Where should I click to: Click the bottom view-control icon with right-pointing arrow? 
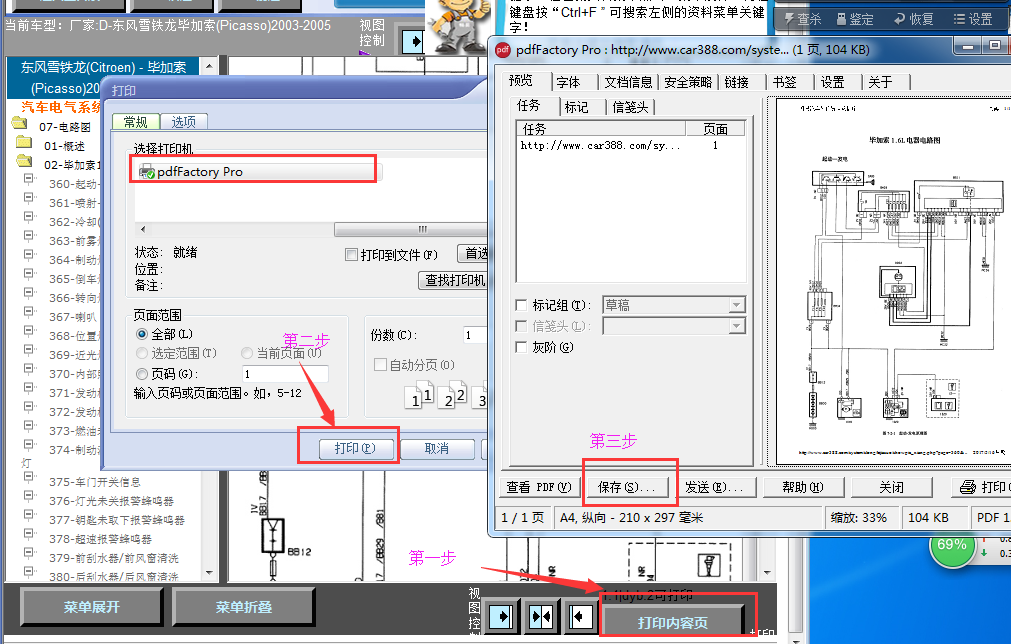click(x=501, y=617)
